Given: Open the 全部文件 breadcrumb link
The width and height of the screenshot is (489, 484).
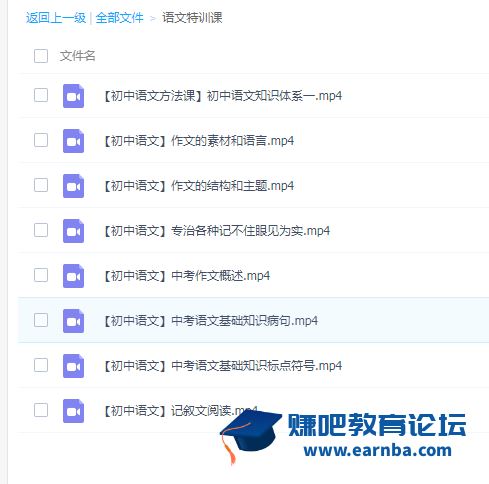Looking at the screenshot, I should pos(119,18).
